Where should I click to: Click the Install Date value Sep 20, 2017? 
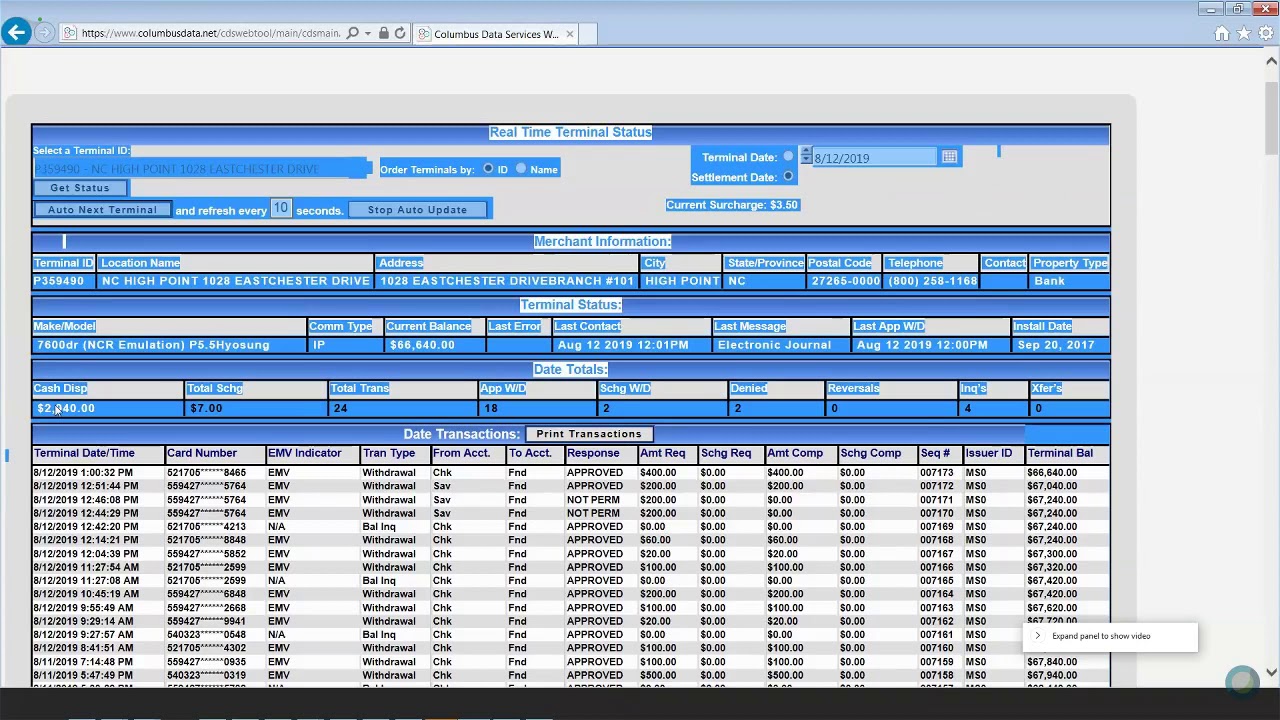[1056, 345]
